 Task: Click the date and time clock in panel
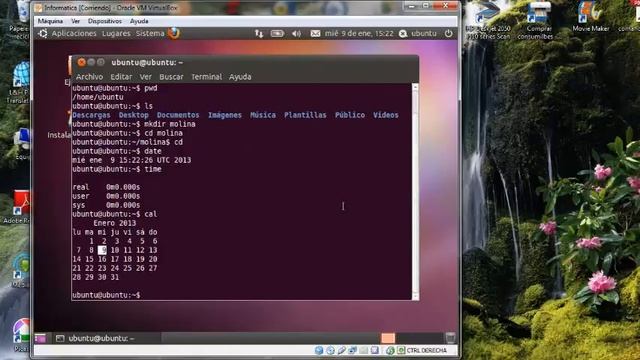click(359, 33)
